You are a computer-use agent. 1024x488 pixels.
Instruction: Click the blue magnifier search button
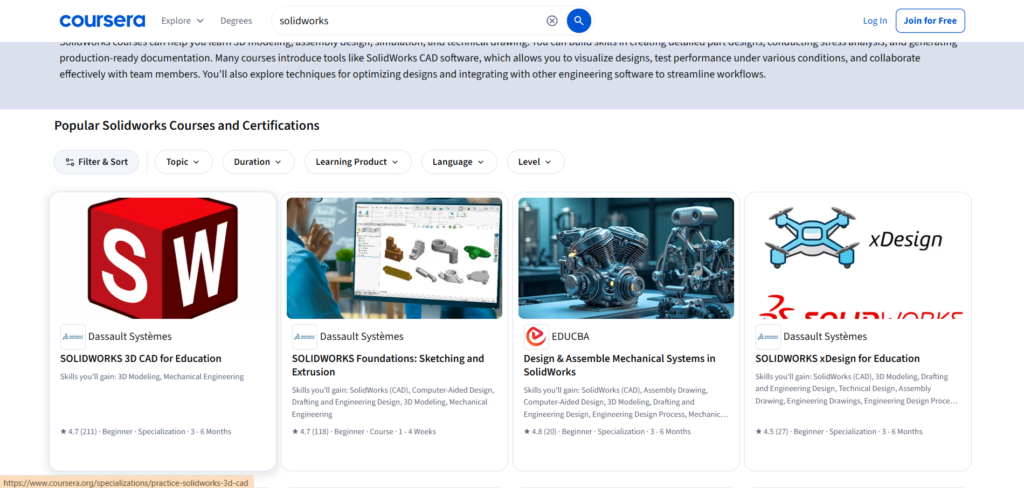[579, 21]
